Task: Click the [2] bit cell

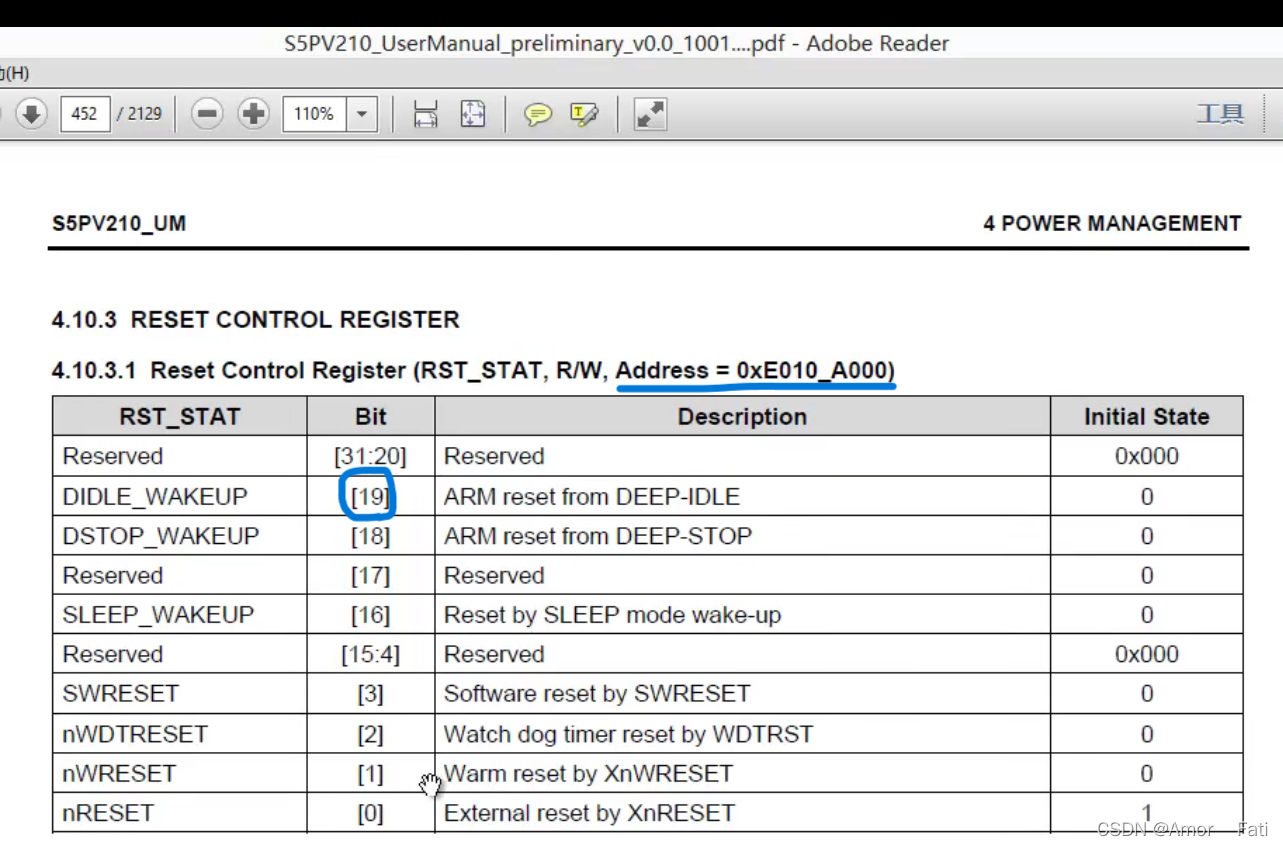Action: [370, 734]
